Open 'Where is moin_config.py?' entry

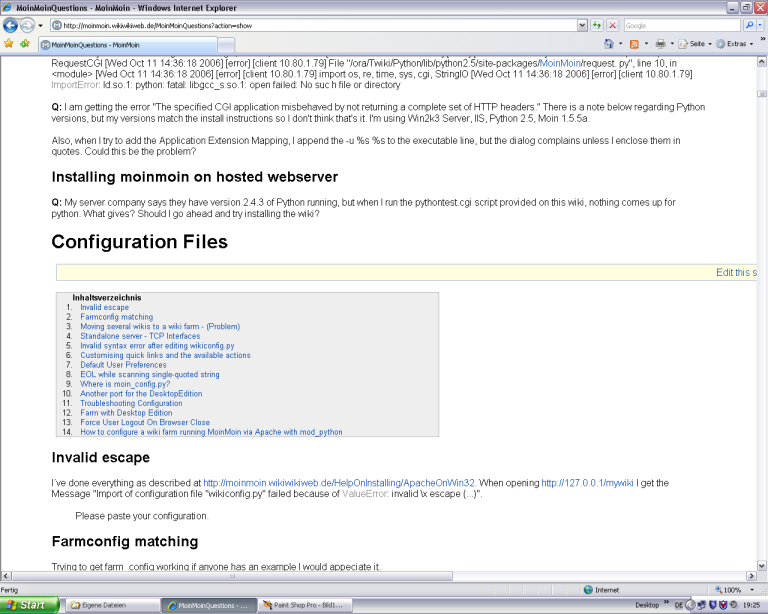tap(125, 384)
